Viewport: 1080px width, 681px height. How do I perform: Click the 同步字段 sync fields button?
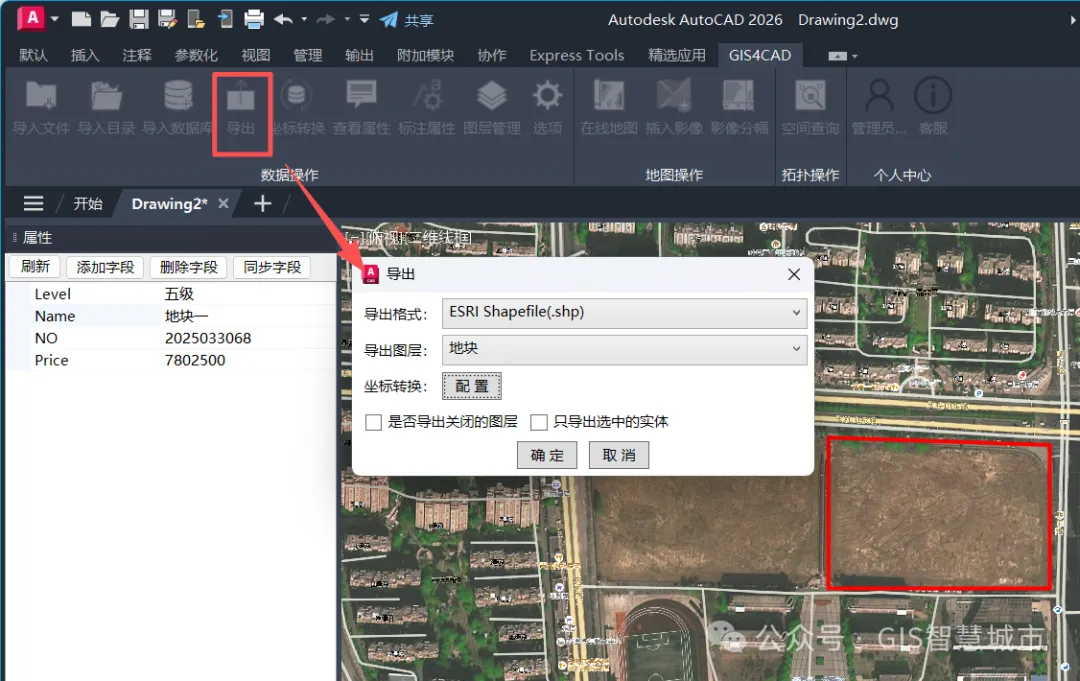(272, 267)
